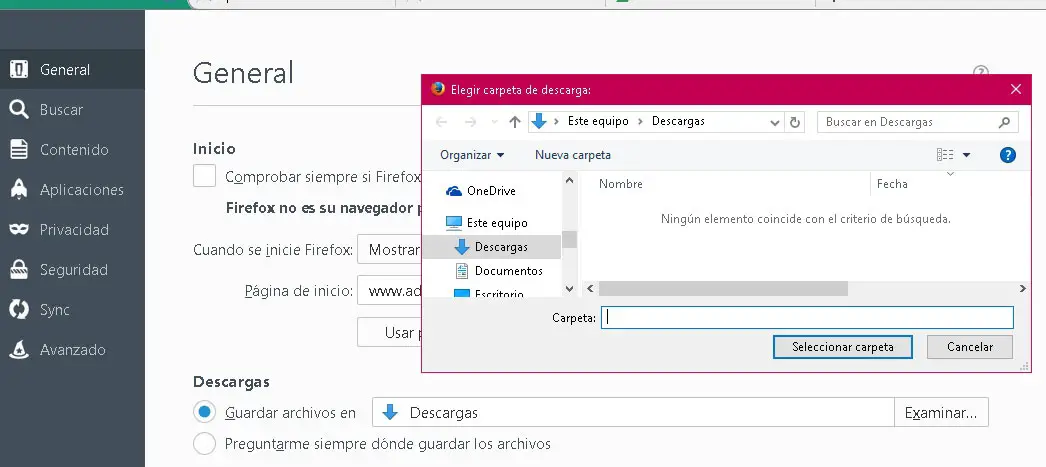
Task: Select the Buscar magnifier icon in sidebar
Action: (19, 109)
